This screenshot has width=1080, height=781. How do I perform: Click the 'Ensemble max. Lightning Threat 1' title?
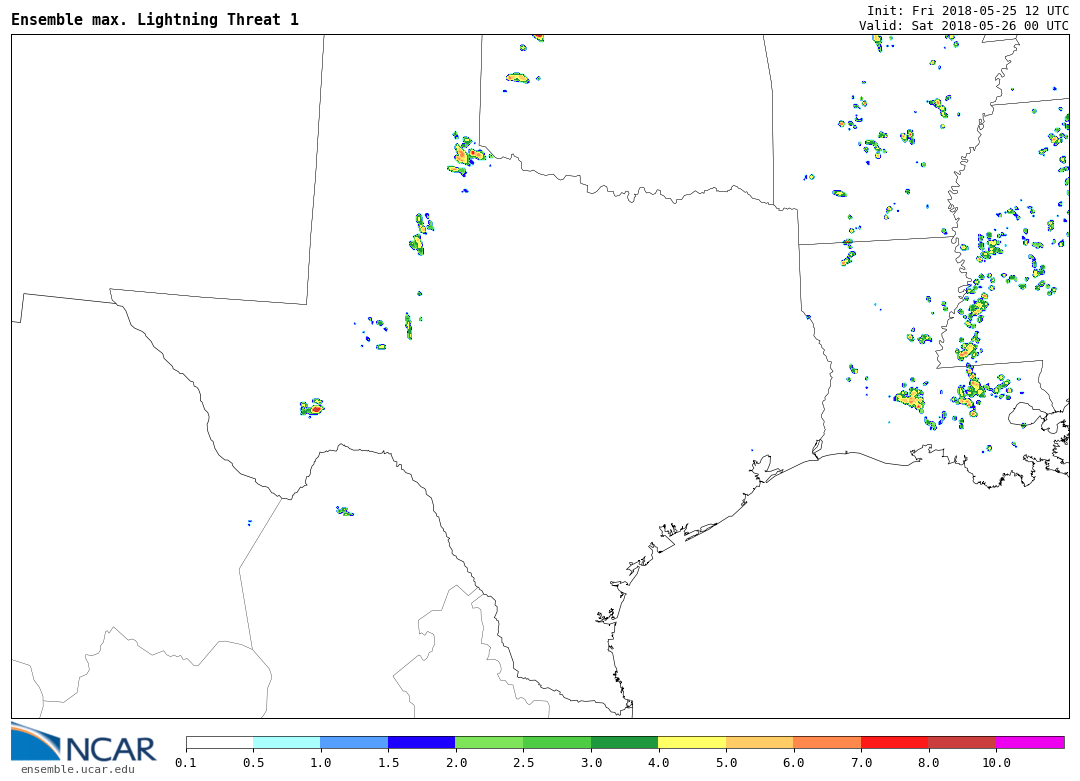(x=155, y=20)
